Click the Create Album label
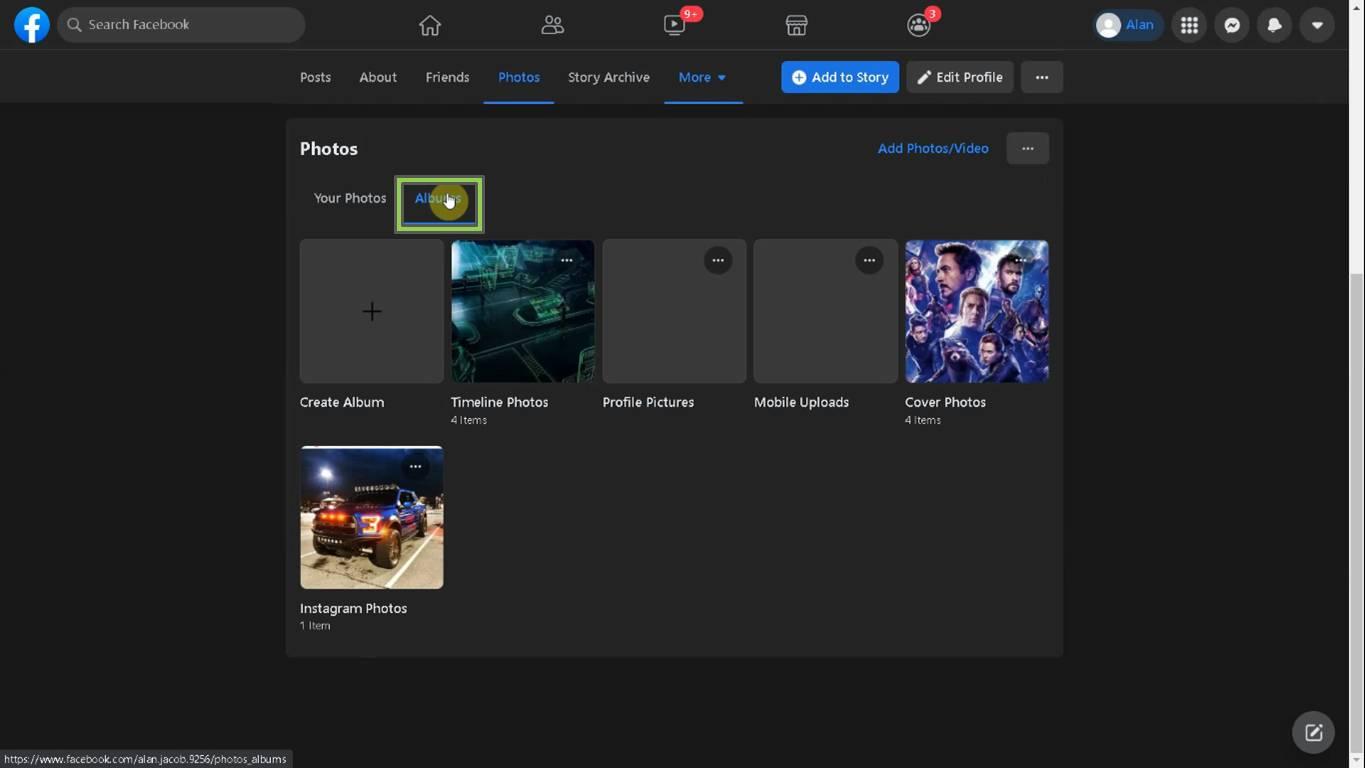Screen dimensions: 1365x768 [x=342, y=402]
